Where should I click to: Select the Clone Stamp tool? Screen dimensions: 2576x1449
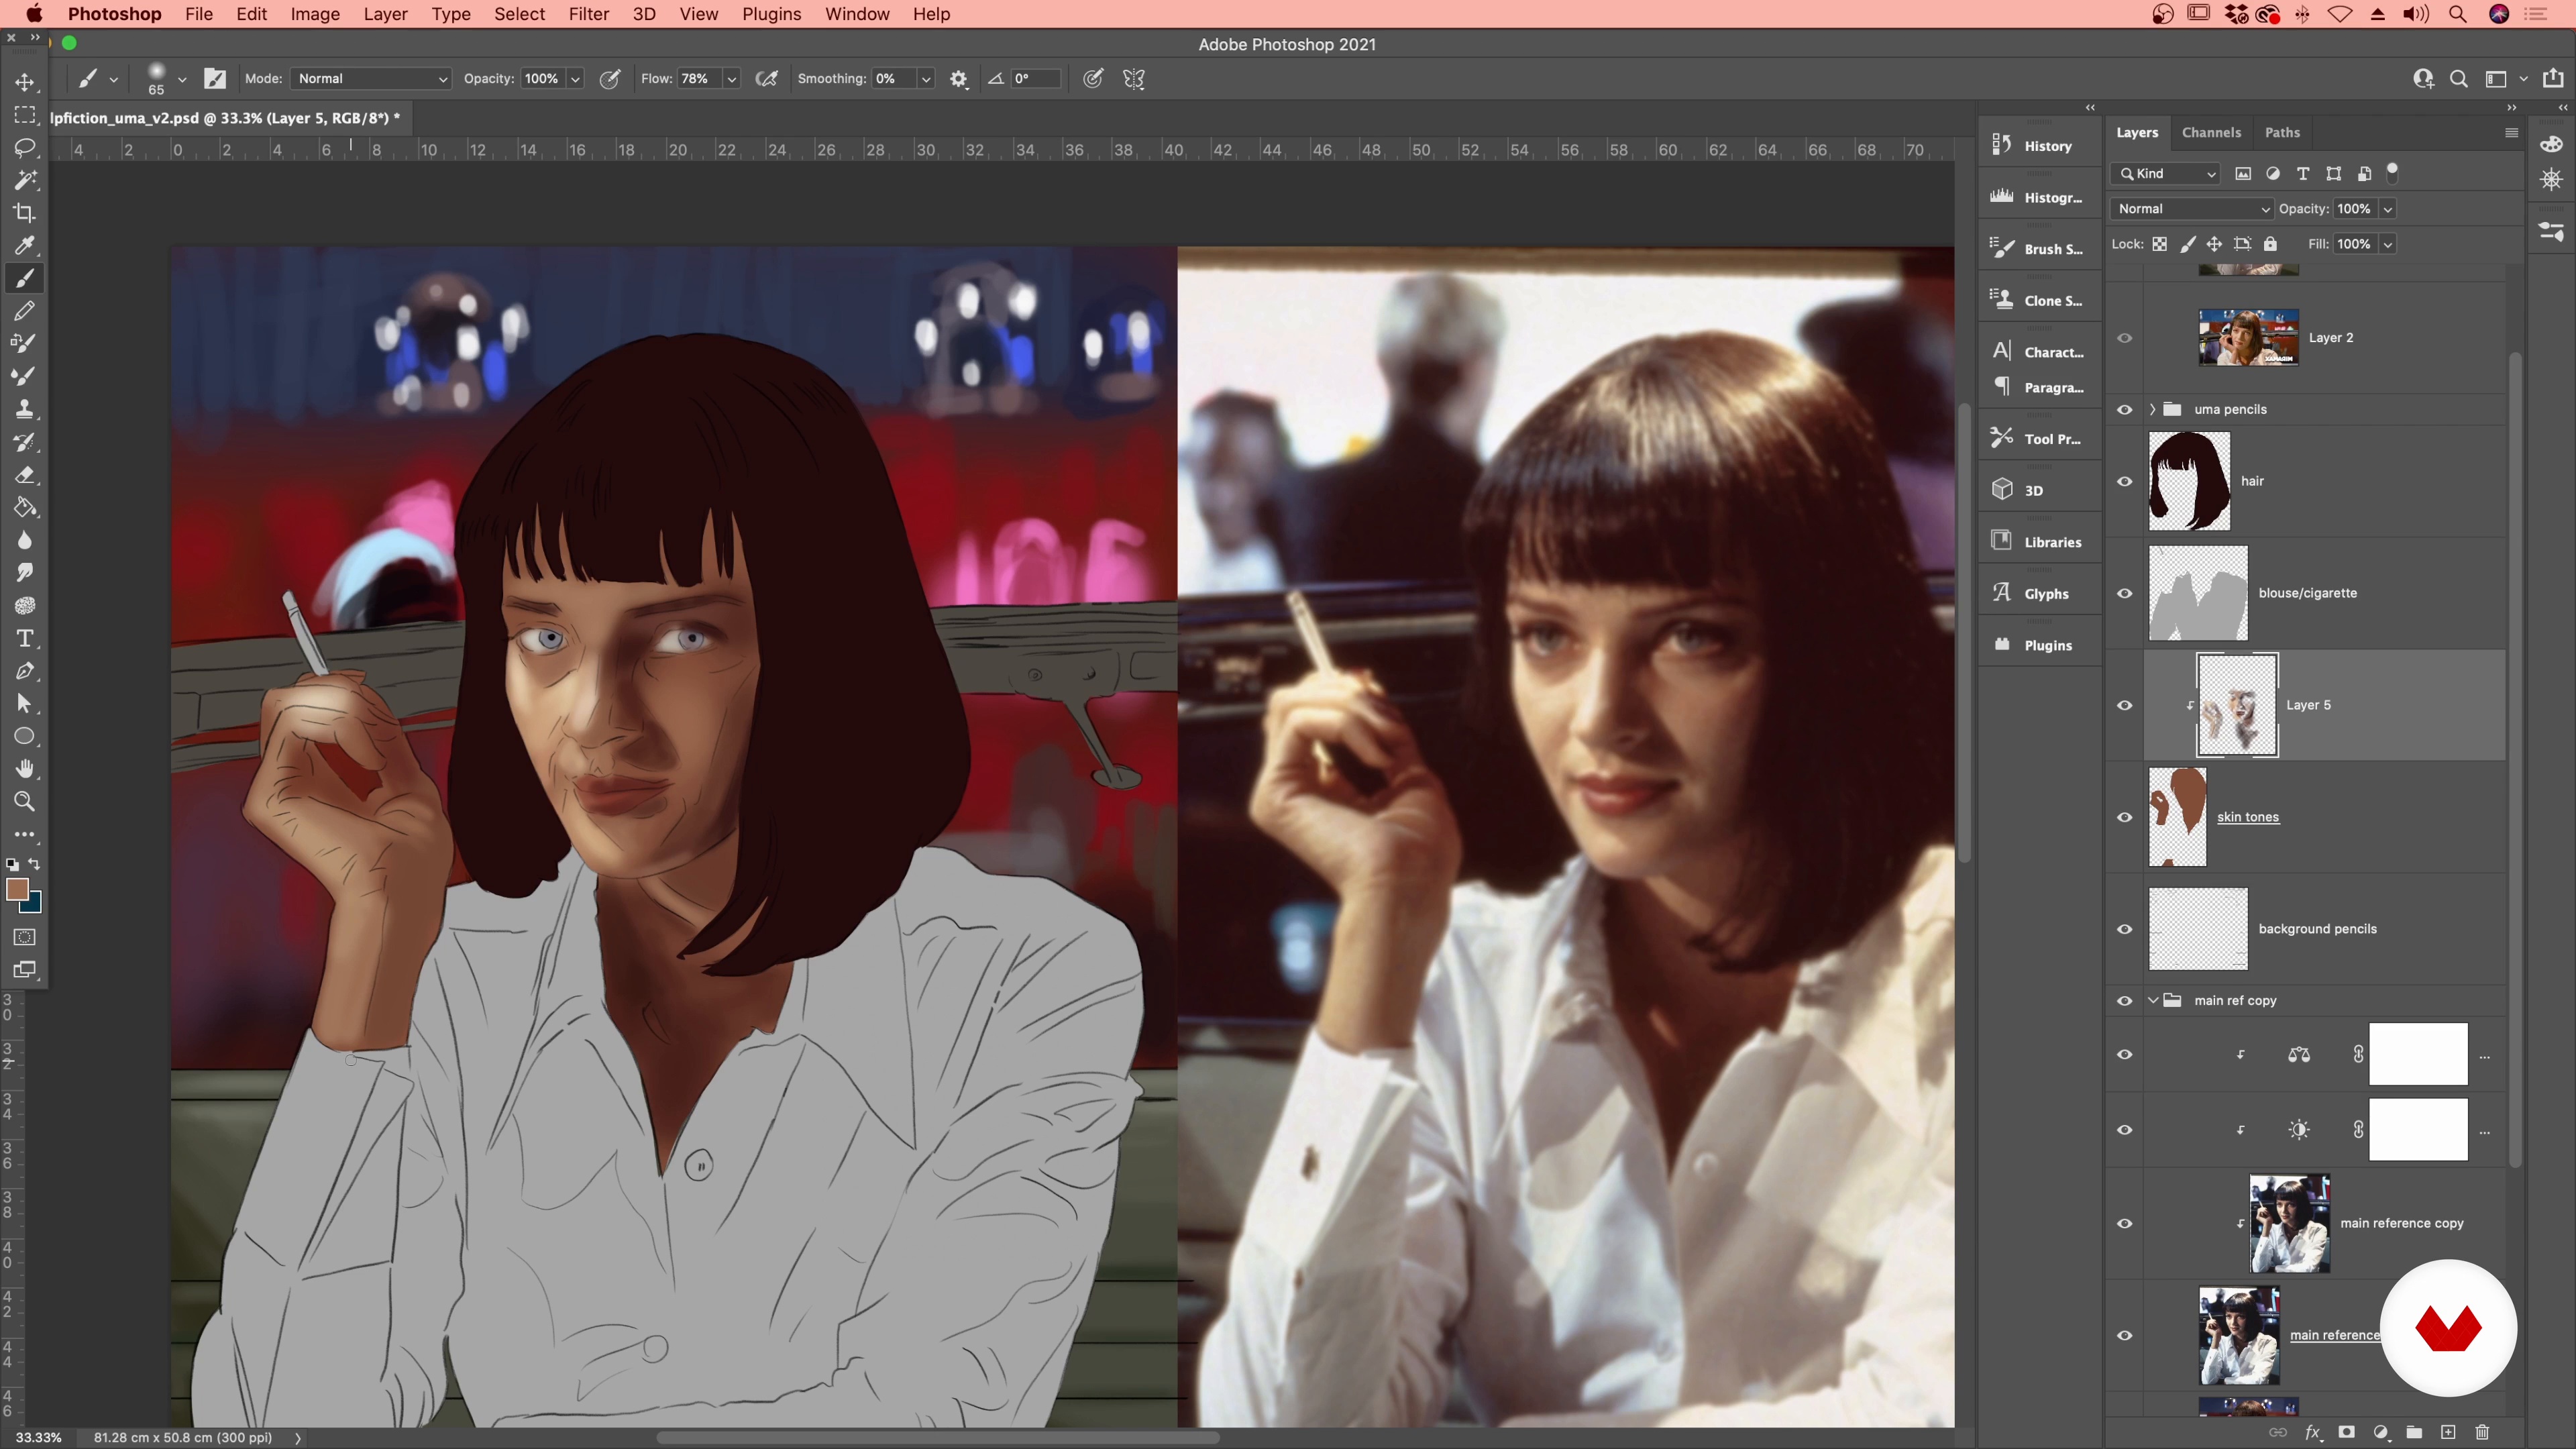pyautogui.click(x=25, y=409)
